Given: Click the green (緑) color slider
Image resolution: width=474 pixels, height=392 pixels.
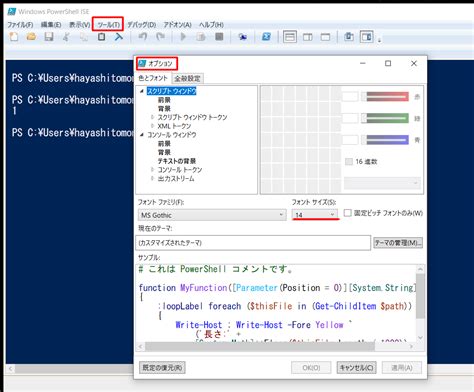Looking at the screenshot, I should click(386, 118).
